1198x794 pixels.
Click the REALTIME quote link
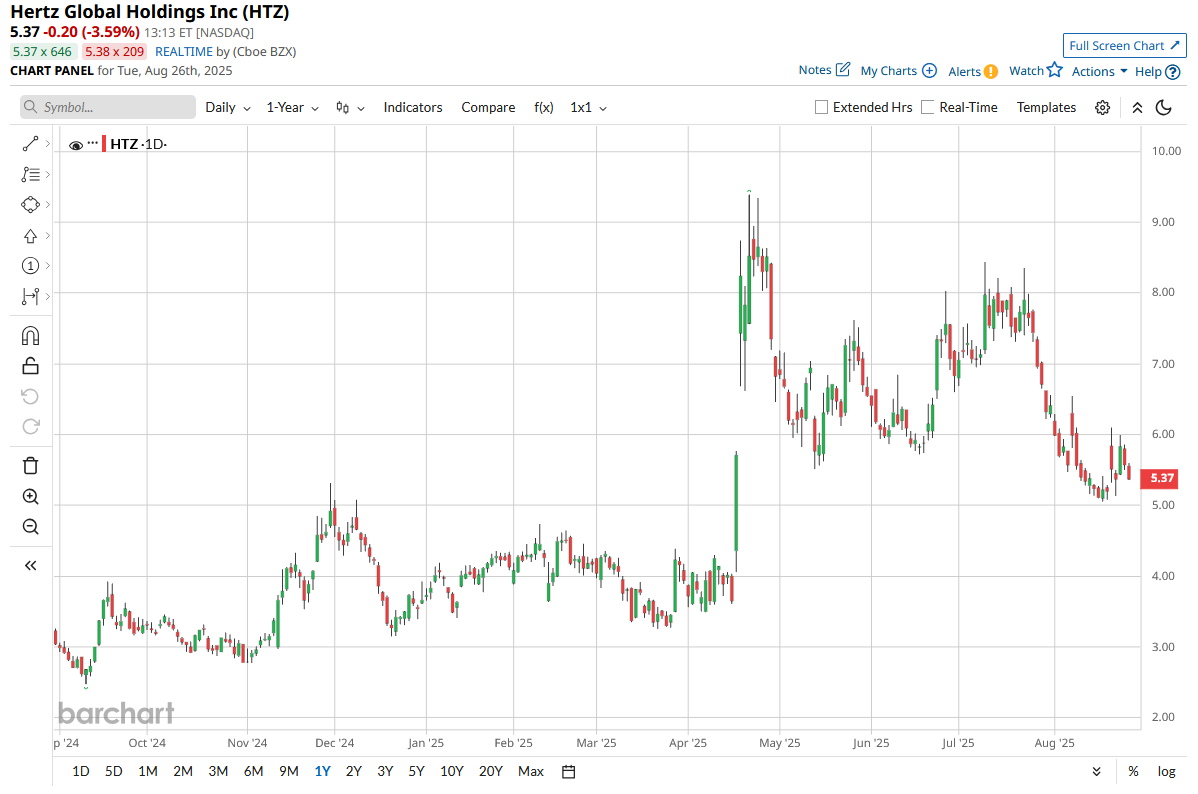point(183,52)
